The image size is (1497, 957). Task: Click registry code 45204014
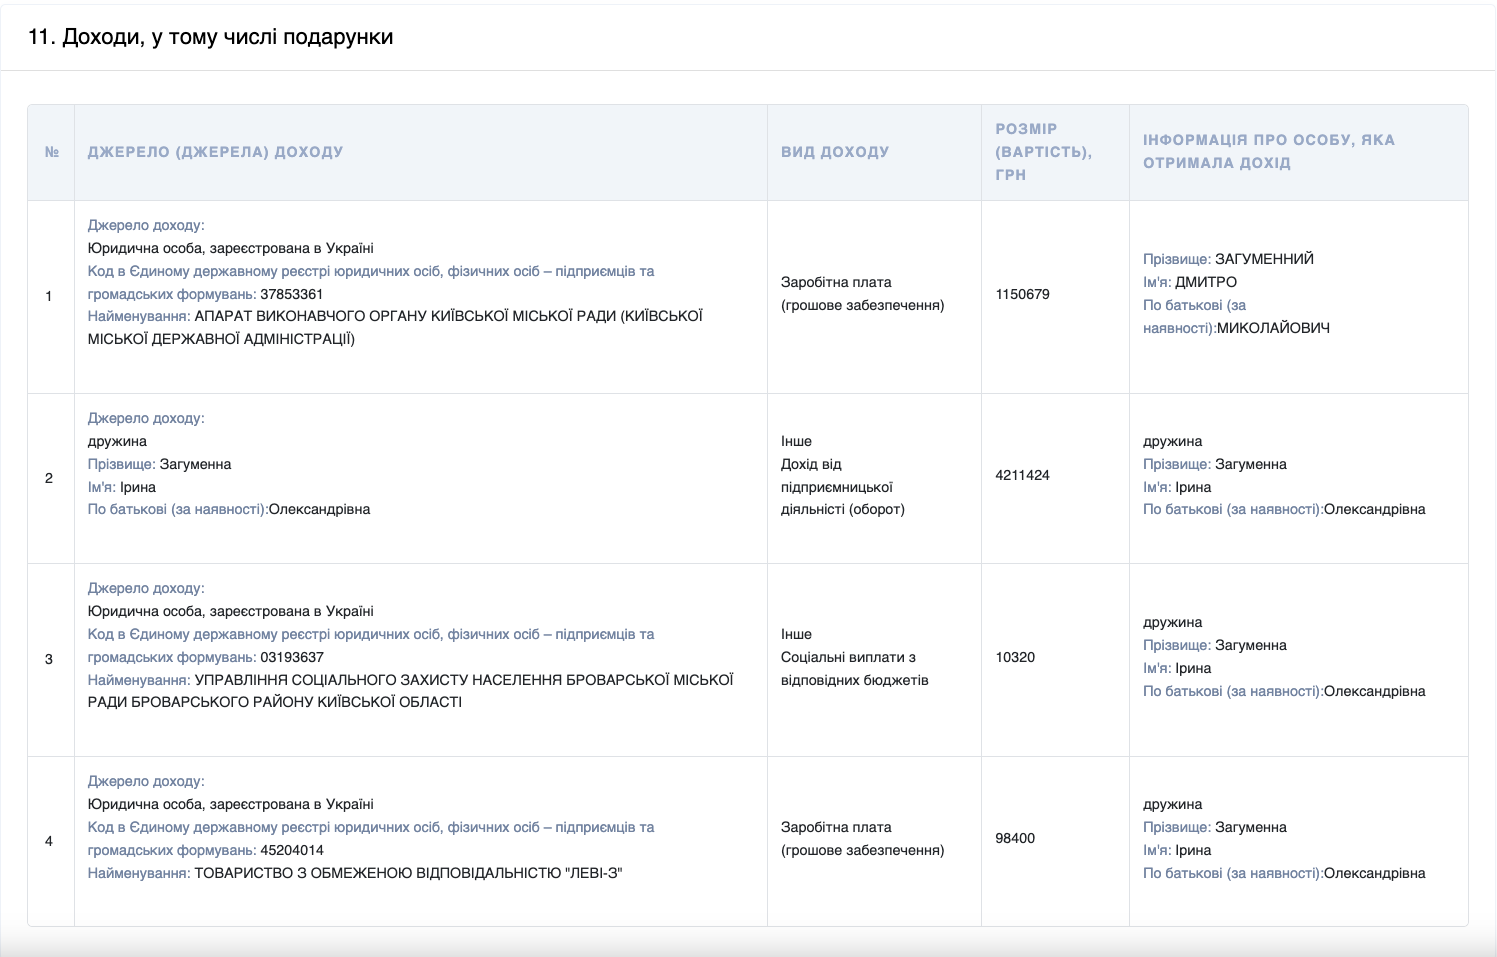click(292, 850)
